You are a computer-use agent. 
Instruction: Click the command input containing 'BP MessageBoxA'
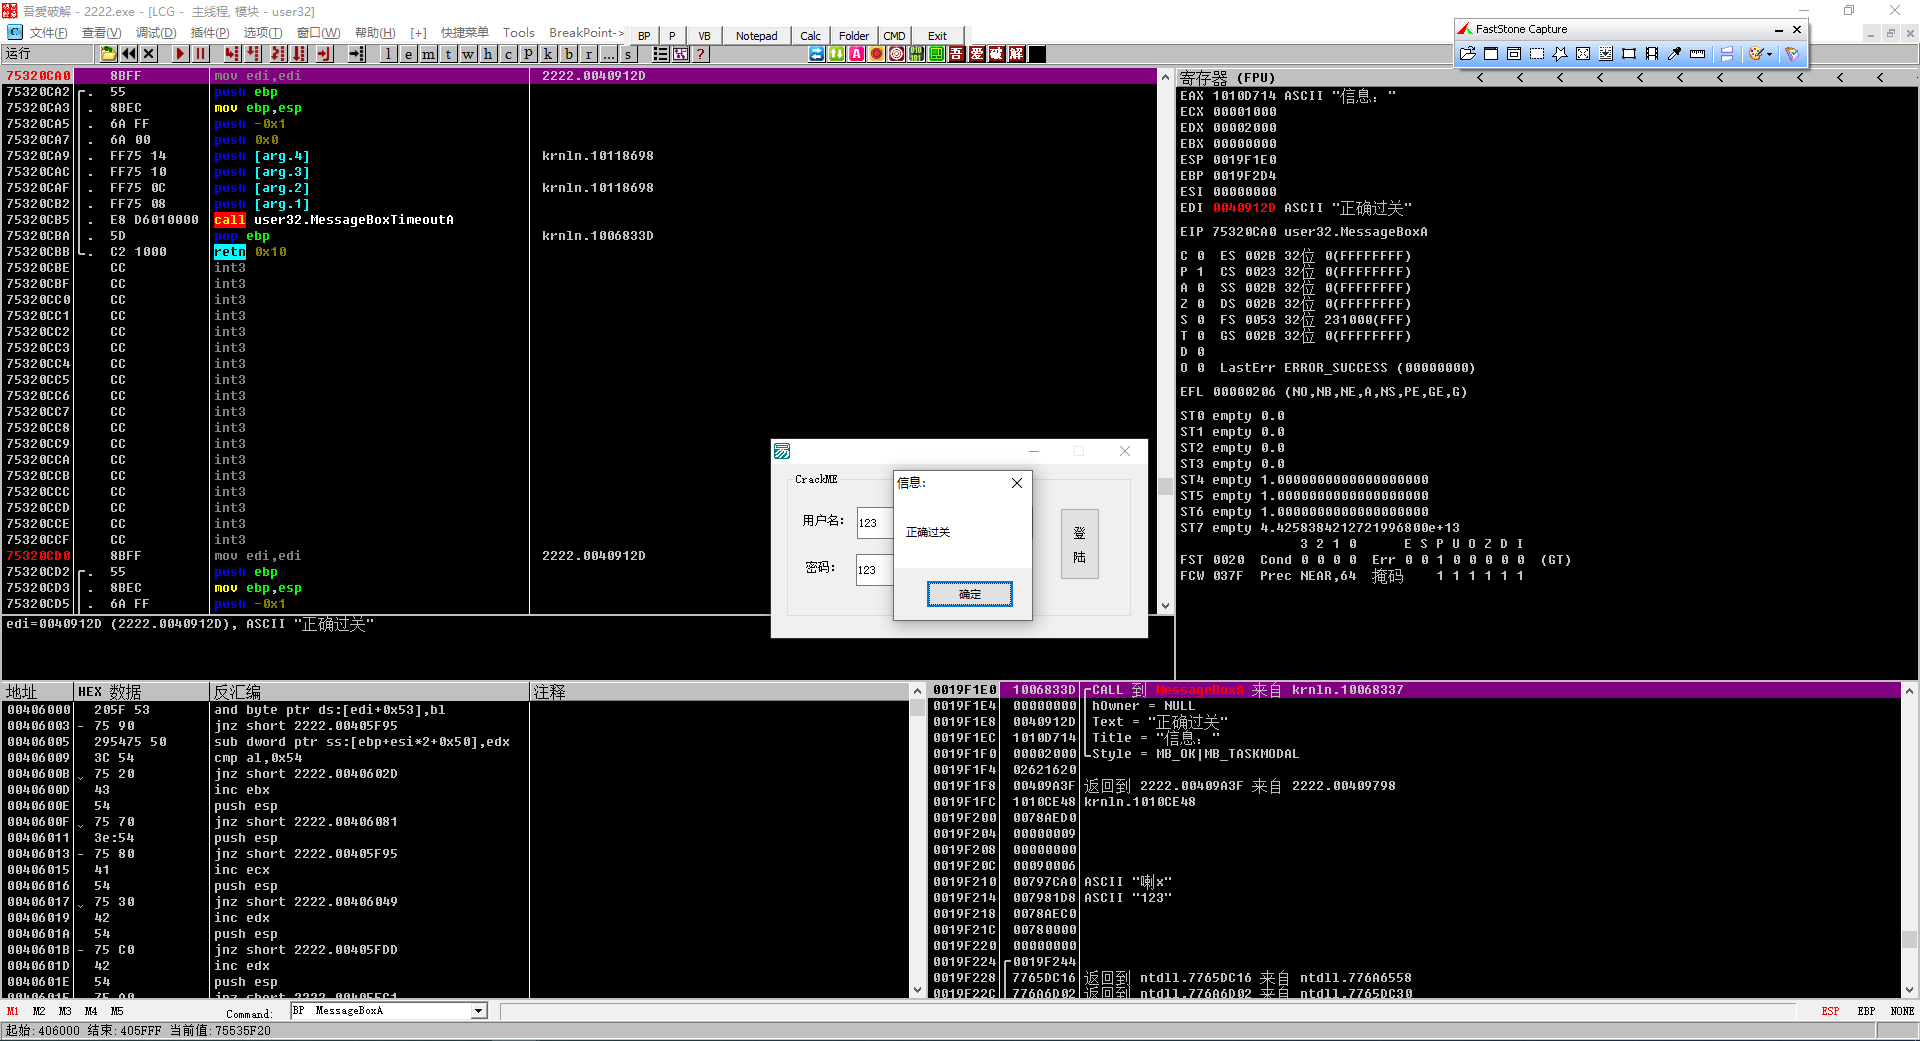[x=381, y=1011]
